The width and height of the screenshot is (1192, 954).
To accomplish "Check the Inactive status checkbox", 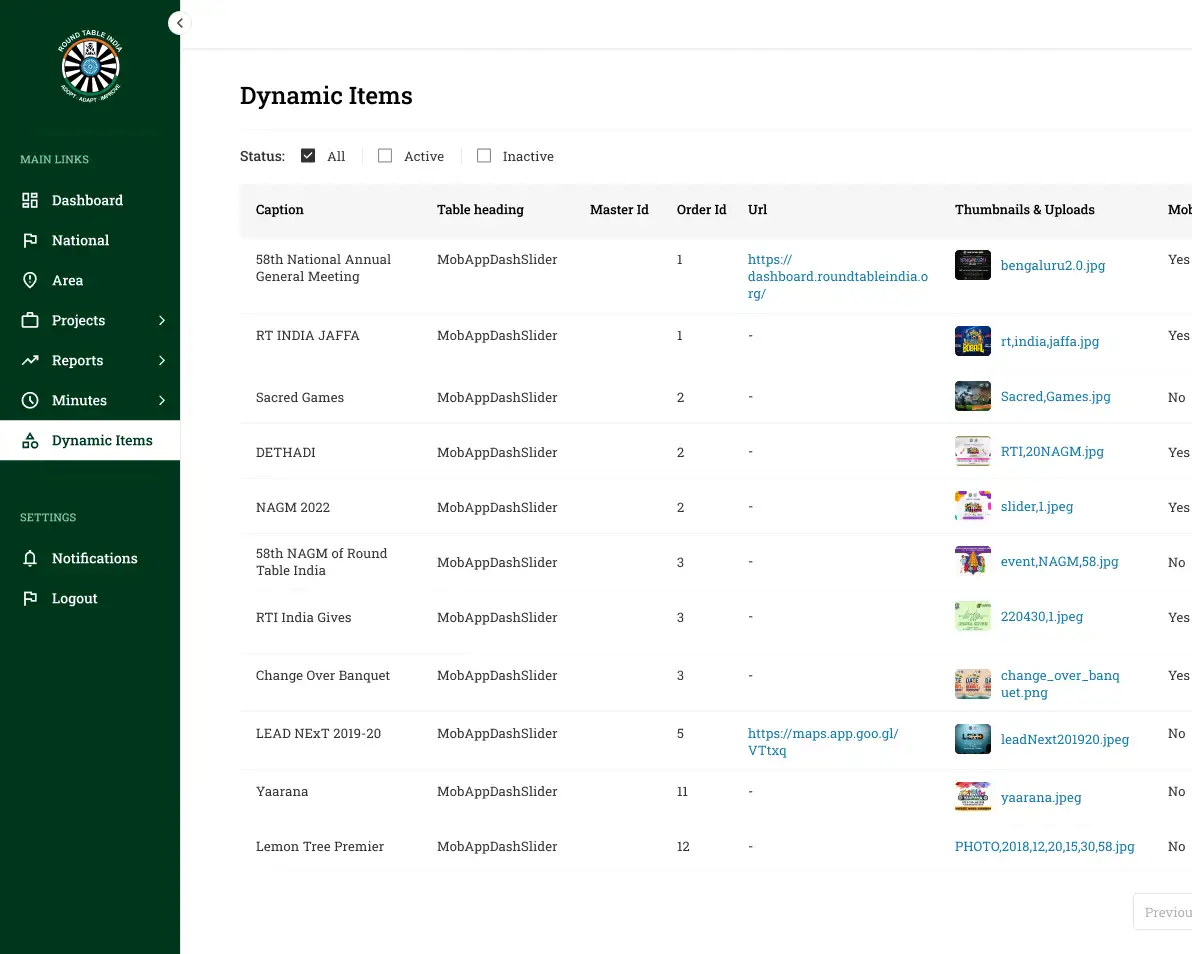I will click(x=484, y=156).
